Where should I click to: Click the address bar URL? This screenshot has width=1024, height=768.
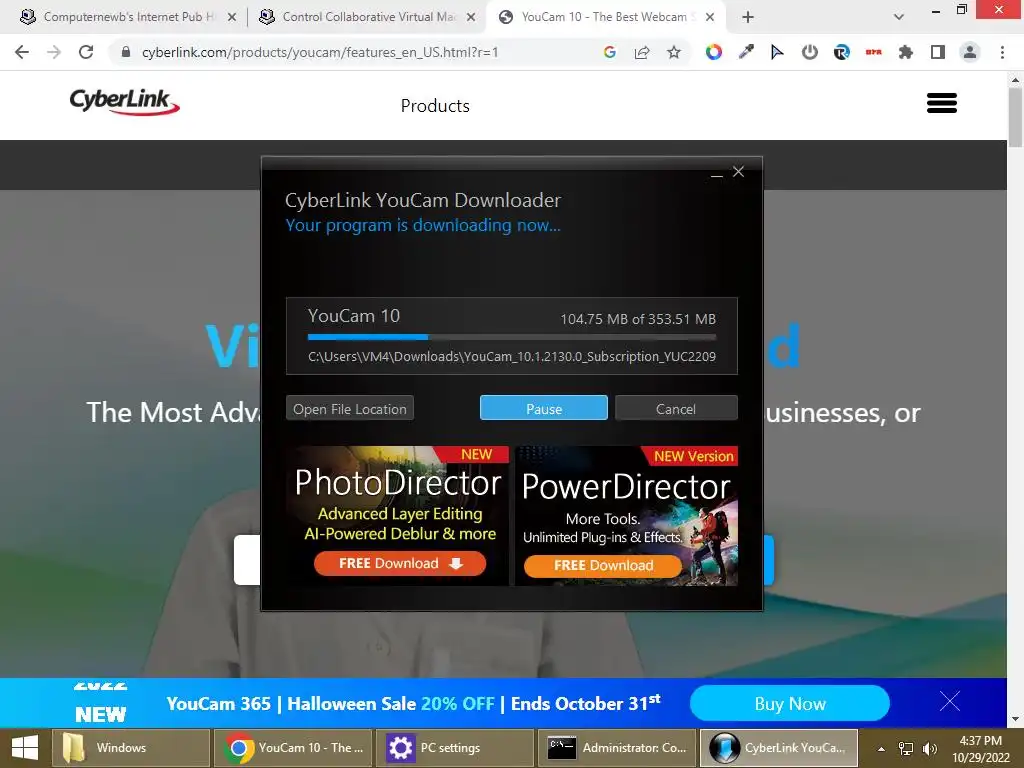320,52
